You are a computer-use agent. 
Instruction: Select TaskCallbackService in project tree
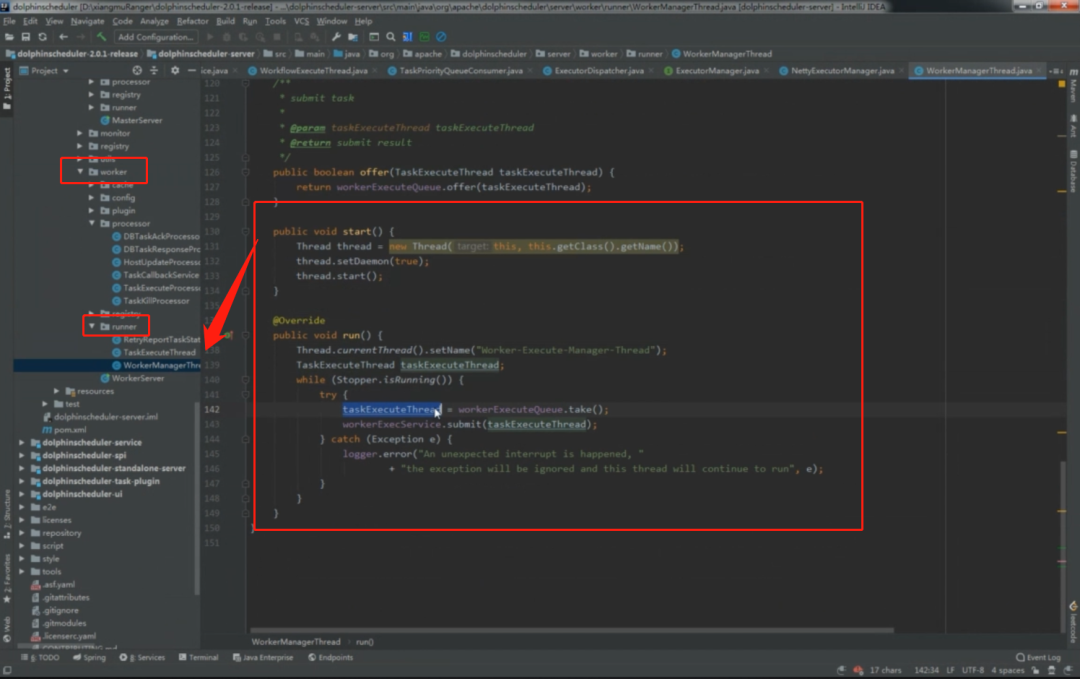coord(160,275)
